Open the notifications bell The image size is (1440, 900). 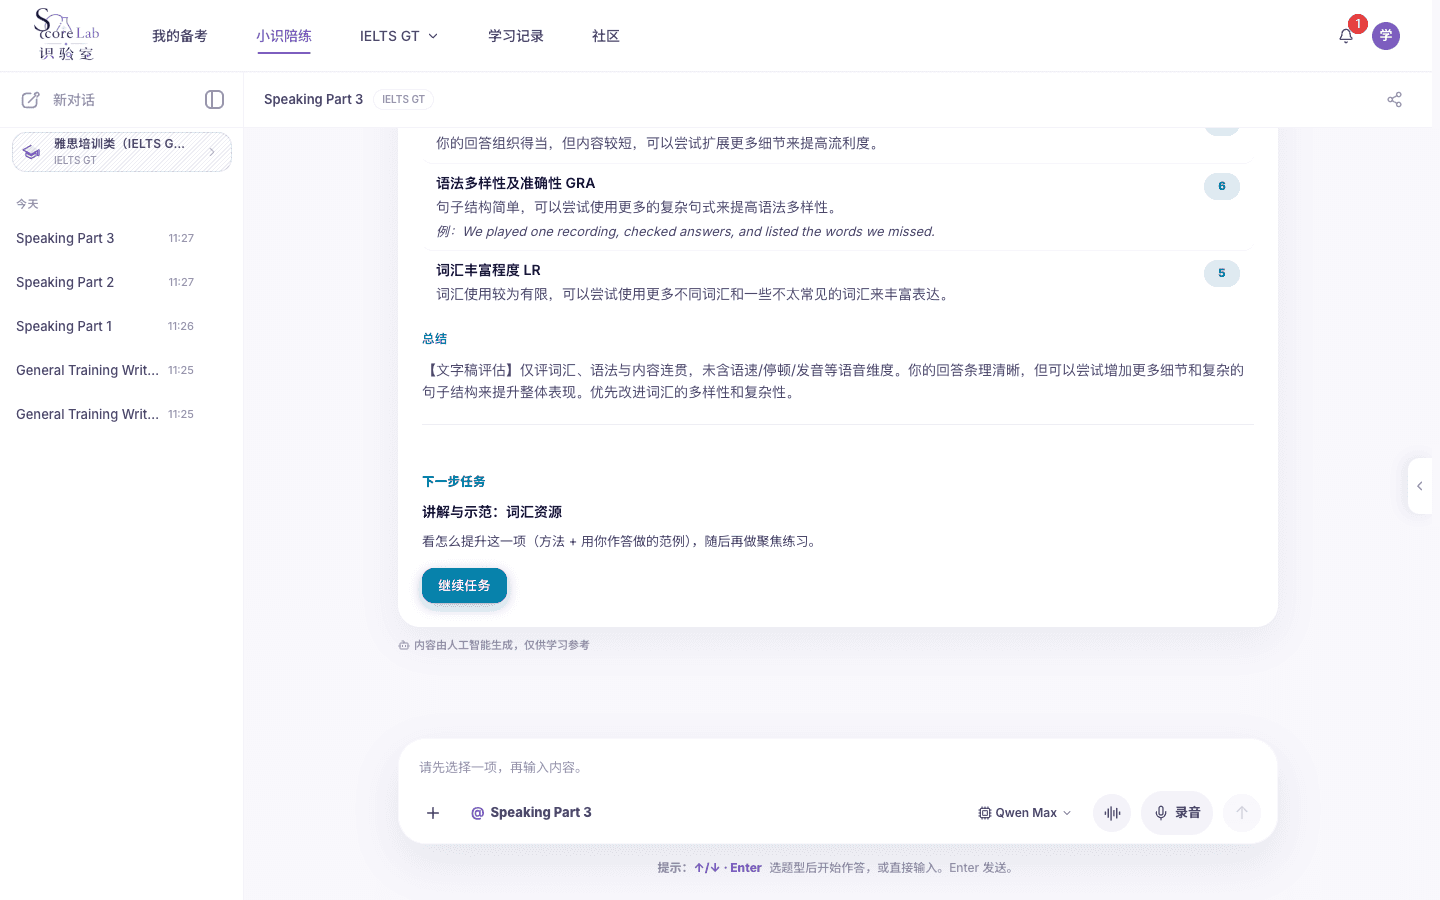1346,36
